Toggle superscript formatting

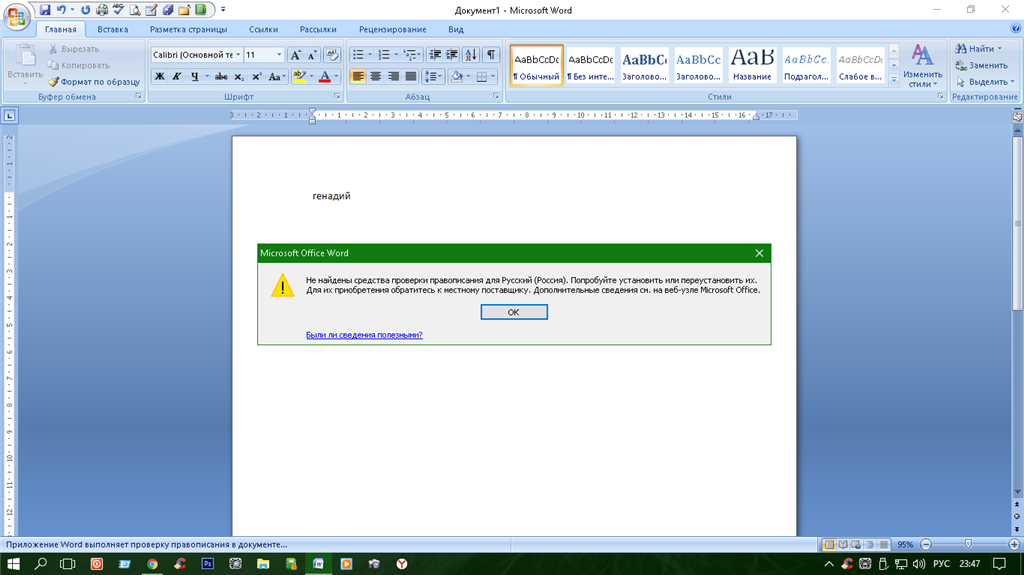(257, 76)
